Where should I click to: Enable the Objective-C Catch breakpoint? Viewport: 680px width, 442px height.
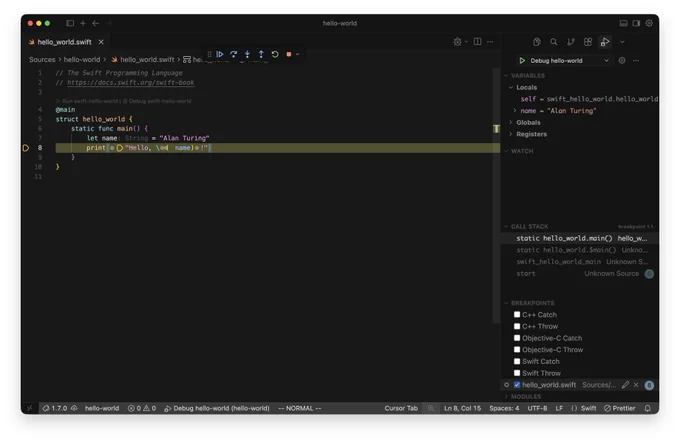pos(517,338)
